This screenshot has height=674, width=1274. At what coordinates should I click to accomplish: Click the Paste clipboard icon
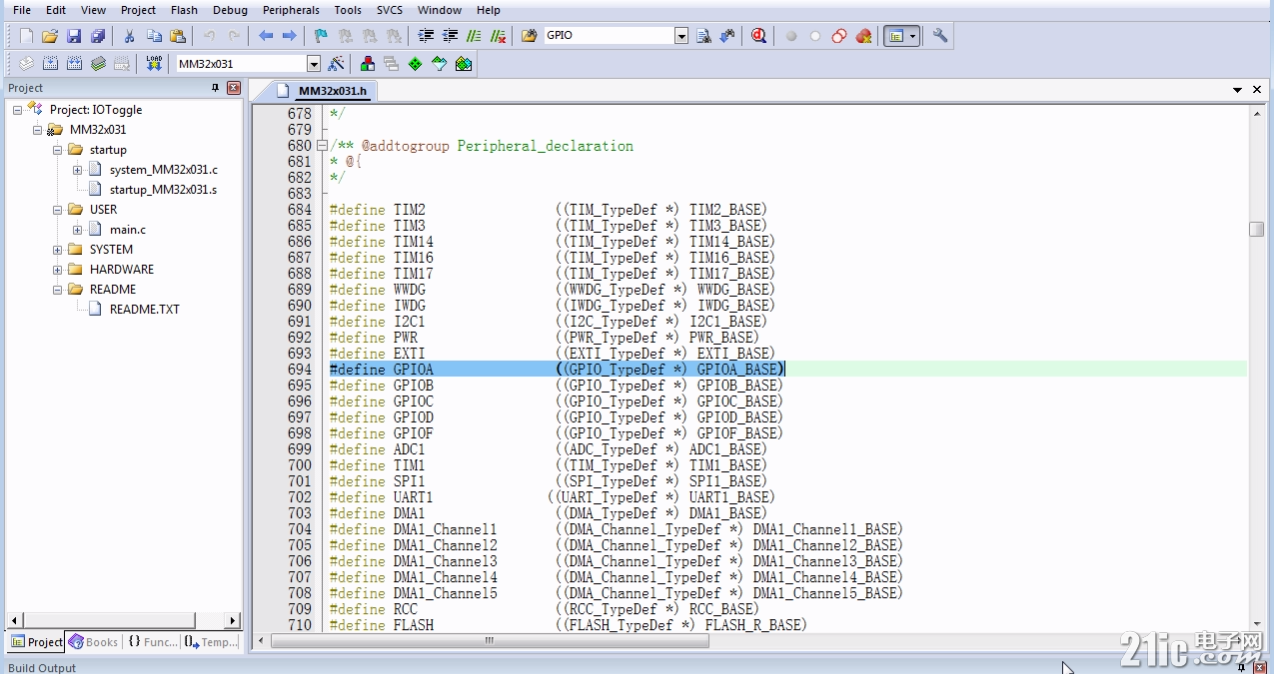(178, 36)
